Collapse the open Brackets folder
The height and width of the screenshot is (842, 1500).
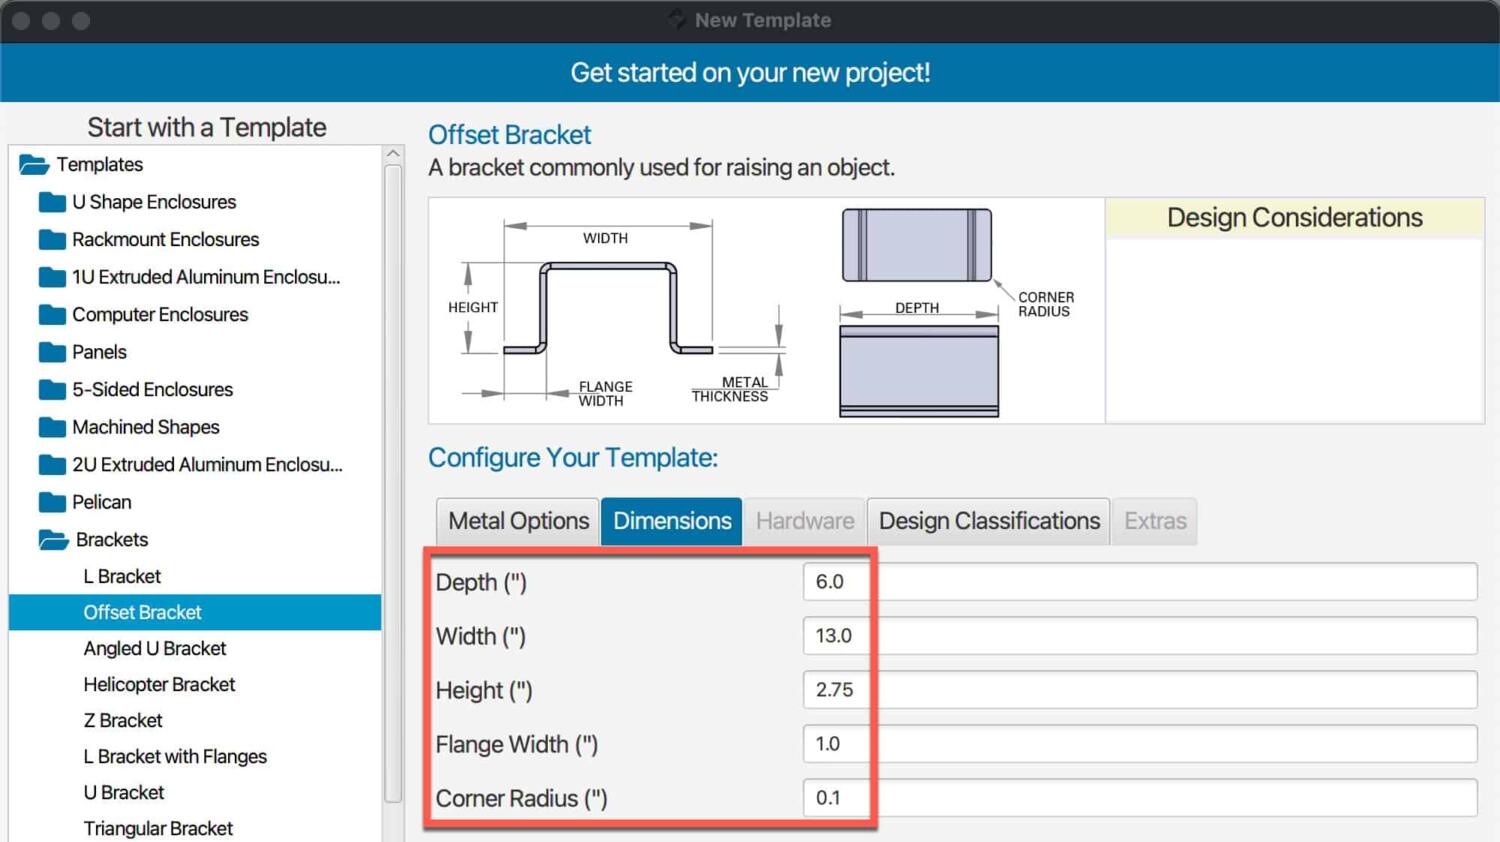[x=53, y=540]
